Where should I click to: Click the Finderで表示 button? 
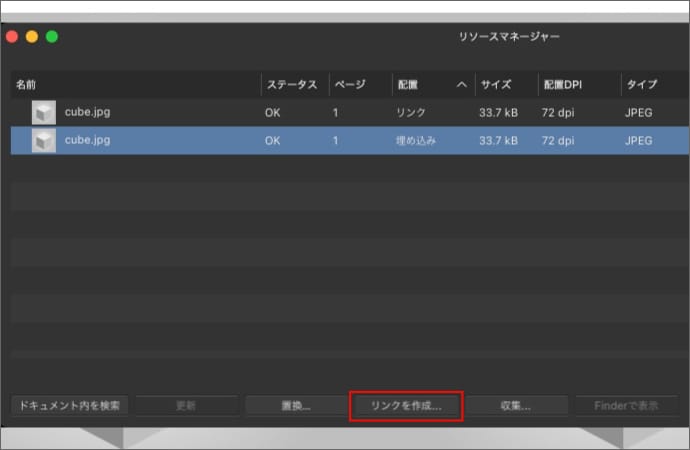pyautogui.click(x=626, y=406)
